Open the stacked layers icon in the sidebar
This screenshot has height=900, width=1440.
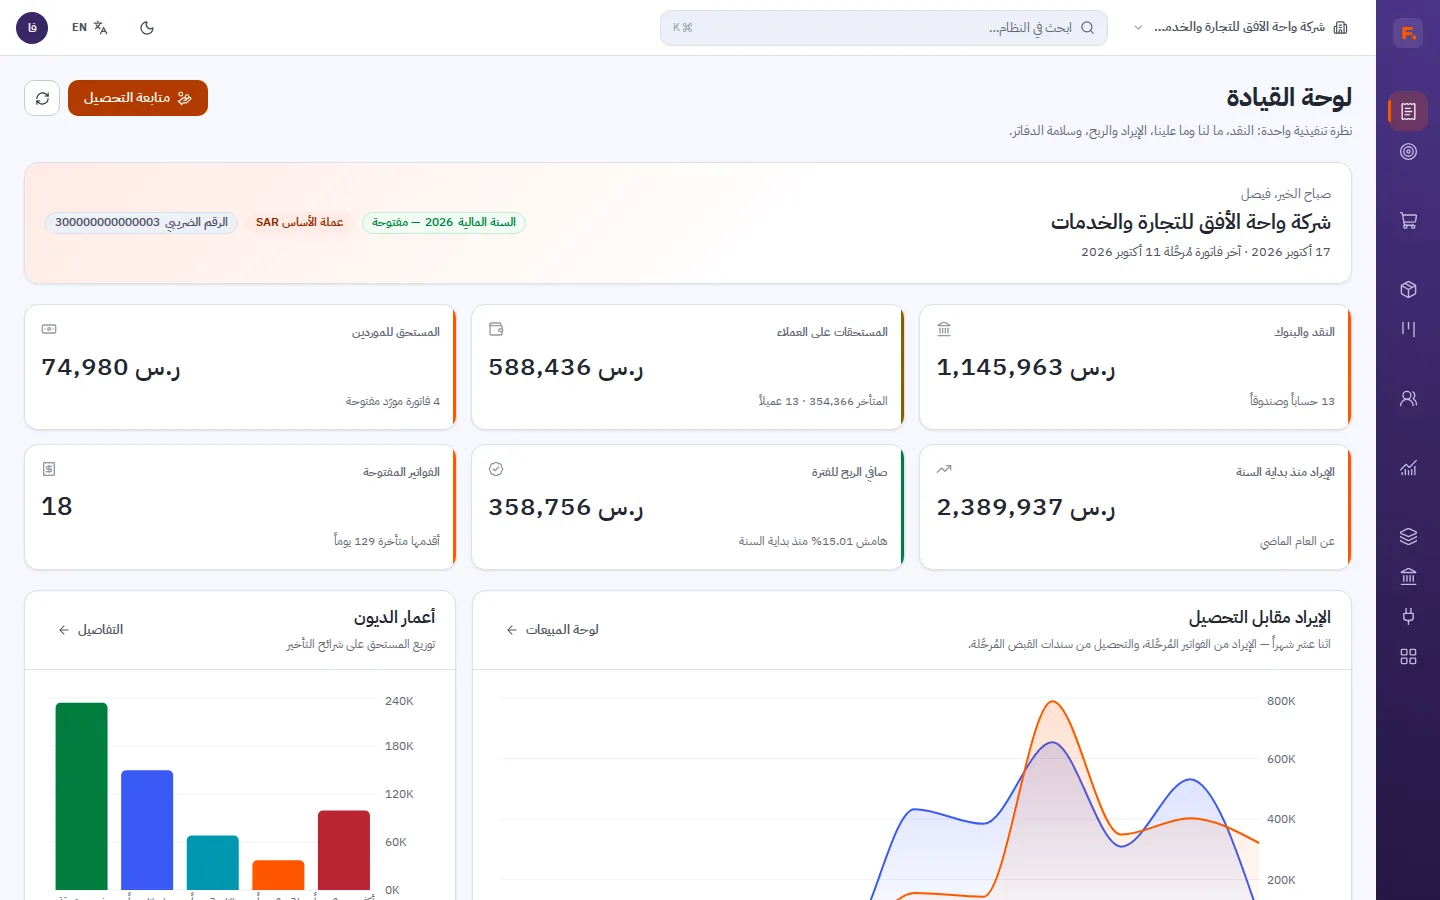pyautogui.click(x=1408, y=536)
